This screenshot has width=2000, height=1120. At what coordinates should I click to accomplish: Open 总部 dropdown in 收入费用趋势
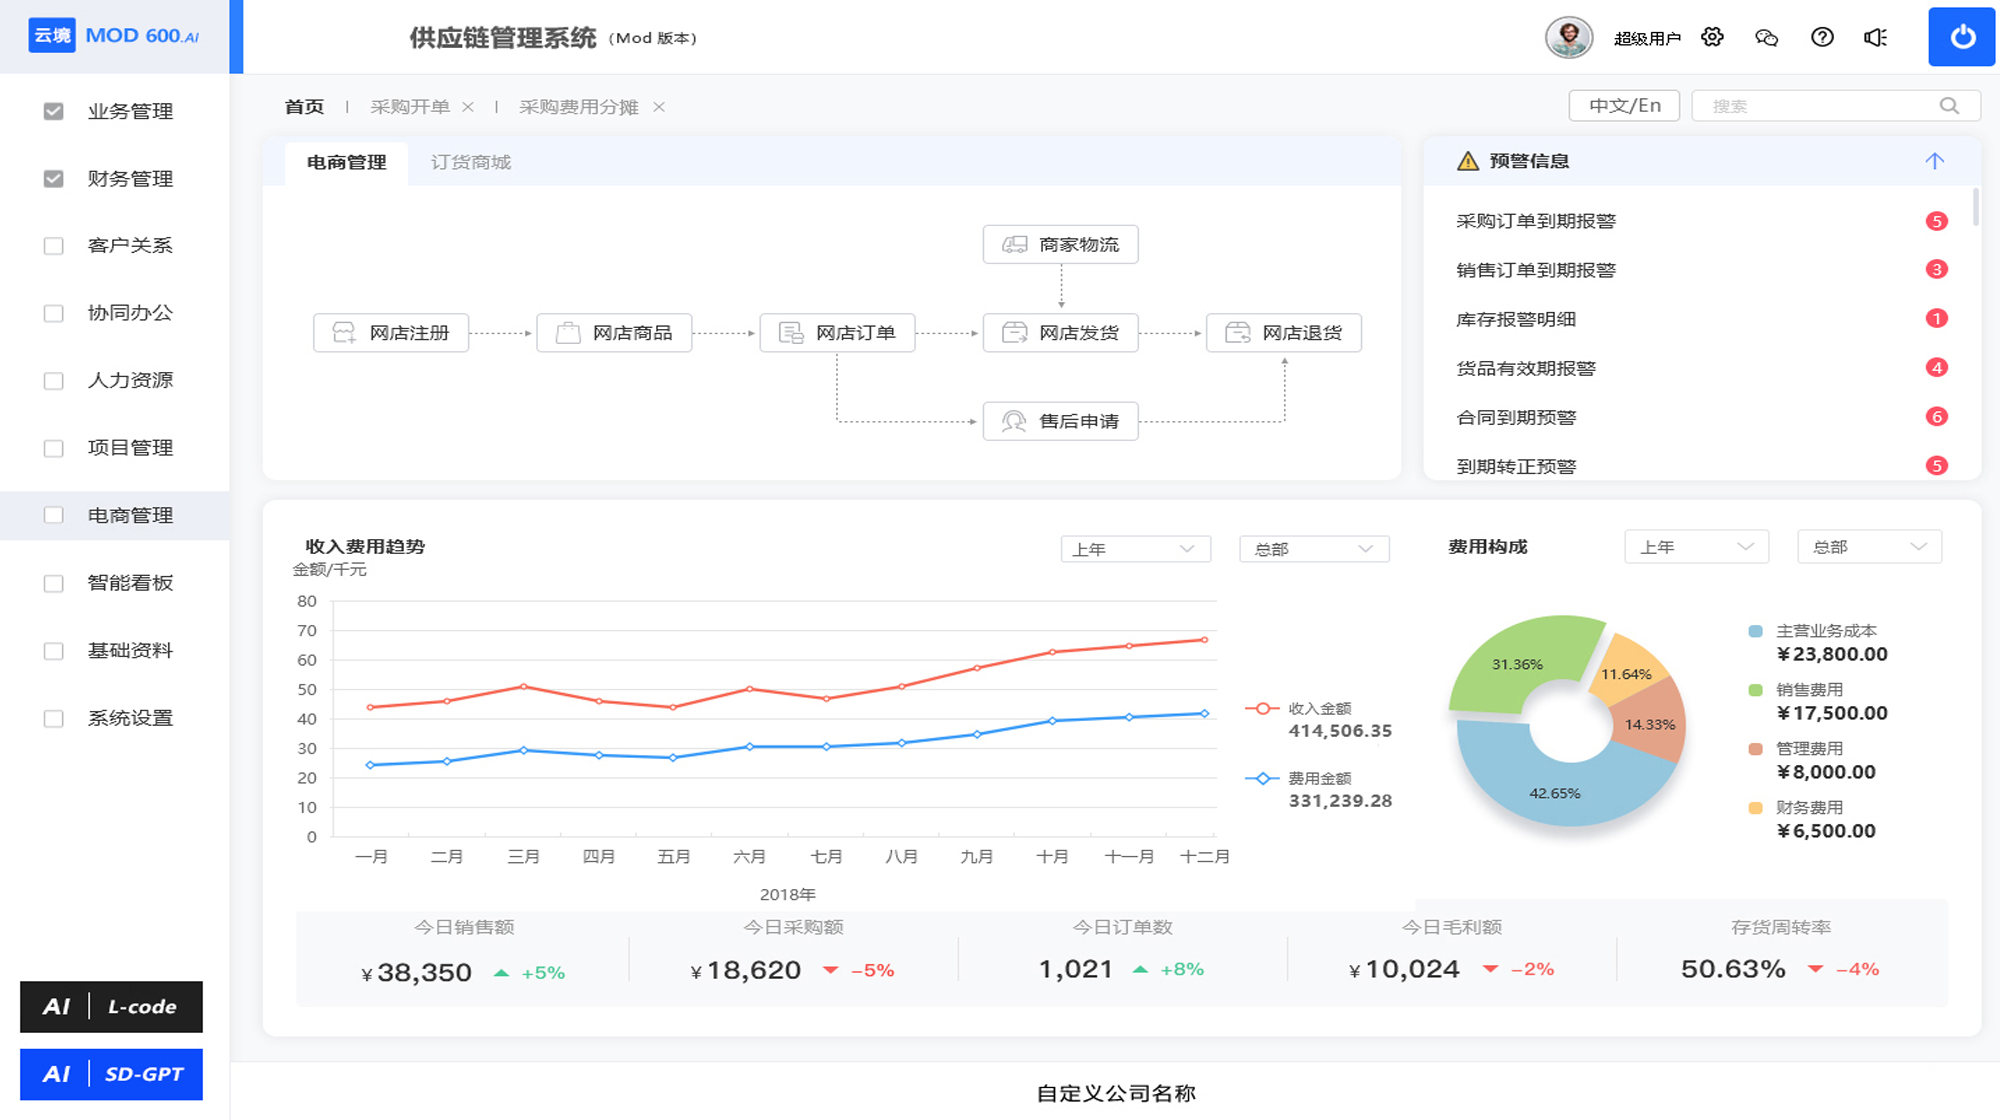[x=1314, y=549]
